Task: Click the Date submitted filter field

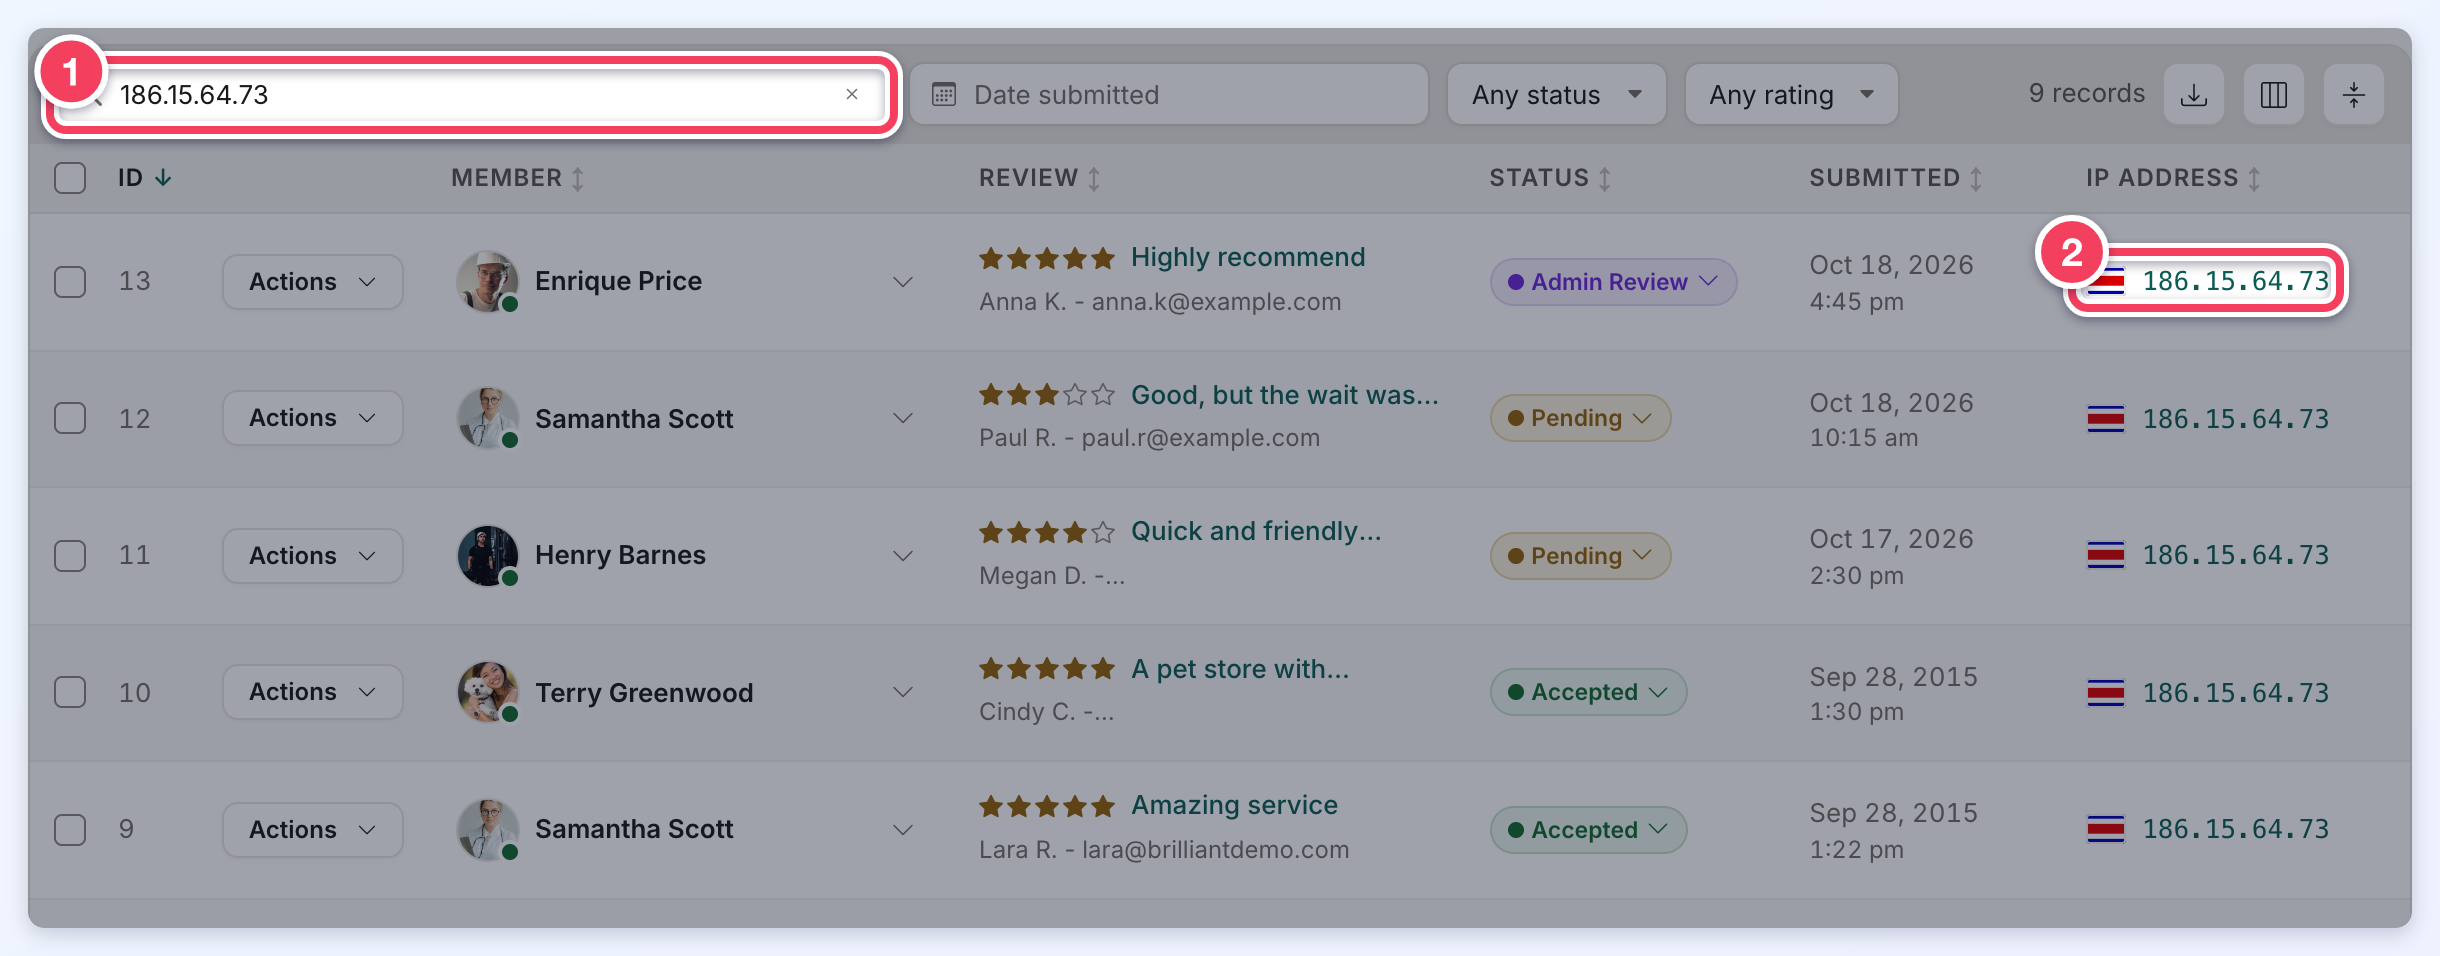Action: 1169,95
